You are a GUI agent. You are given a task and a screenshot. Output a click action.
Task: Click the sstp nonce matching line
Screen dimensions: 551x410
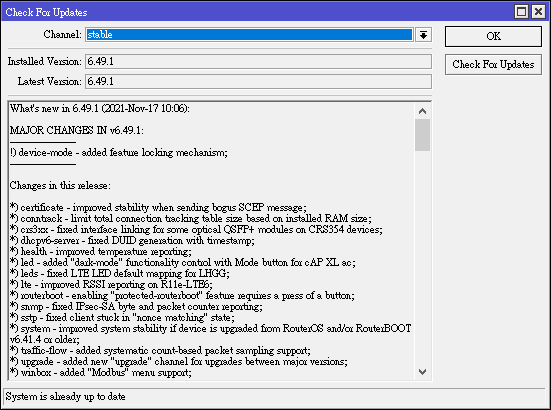coord(122,317)
